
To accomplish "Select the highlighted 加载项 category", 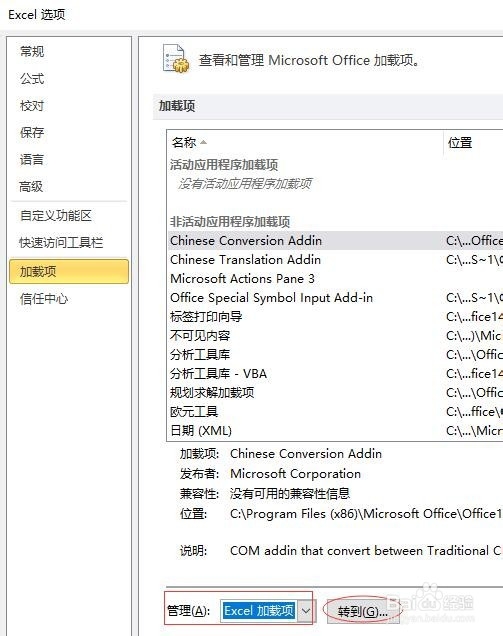I will pos(69,271).
